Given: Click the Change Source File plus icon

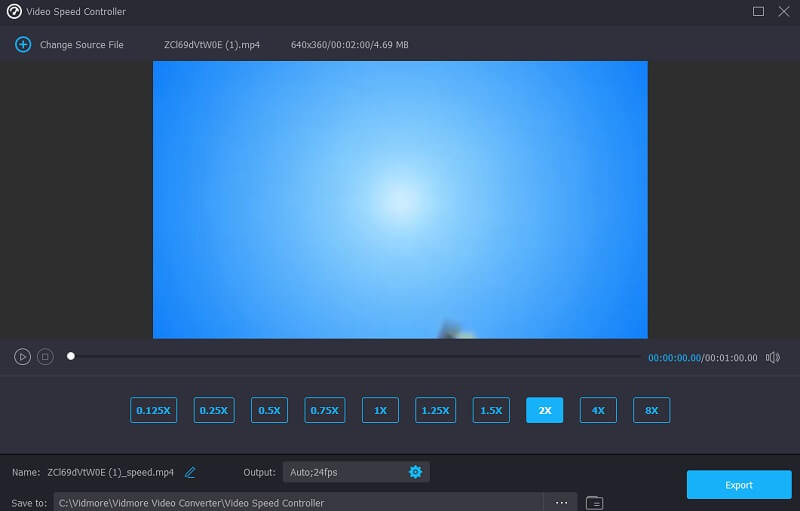Looking at the screenshot, I should click(23, 44).
